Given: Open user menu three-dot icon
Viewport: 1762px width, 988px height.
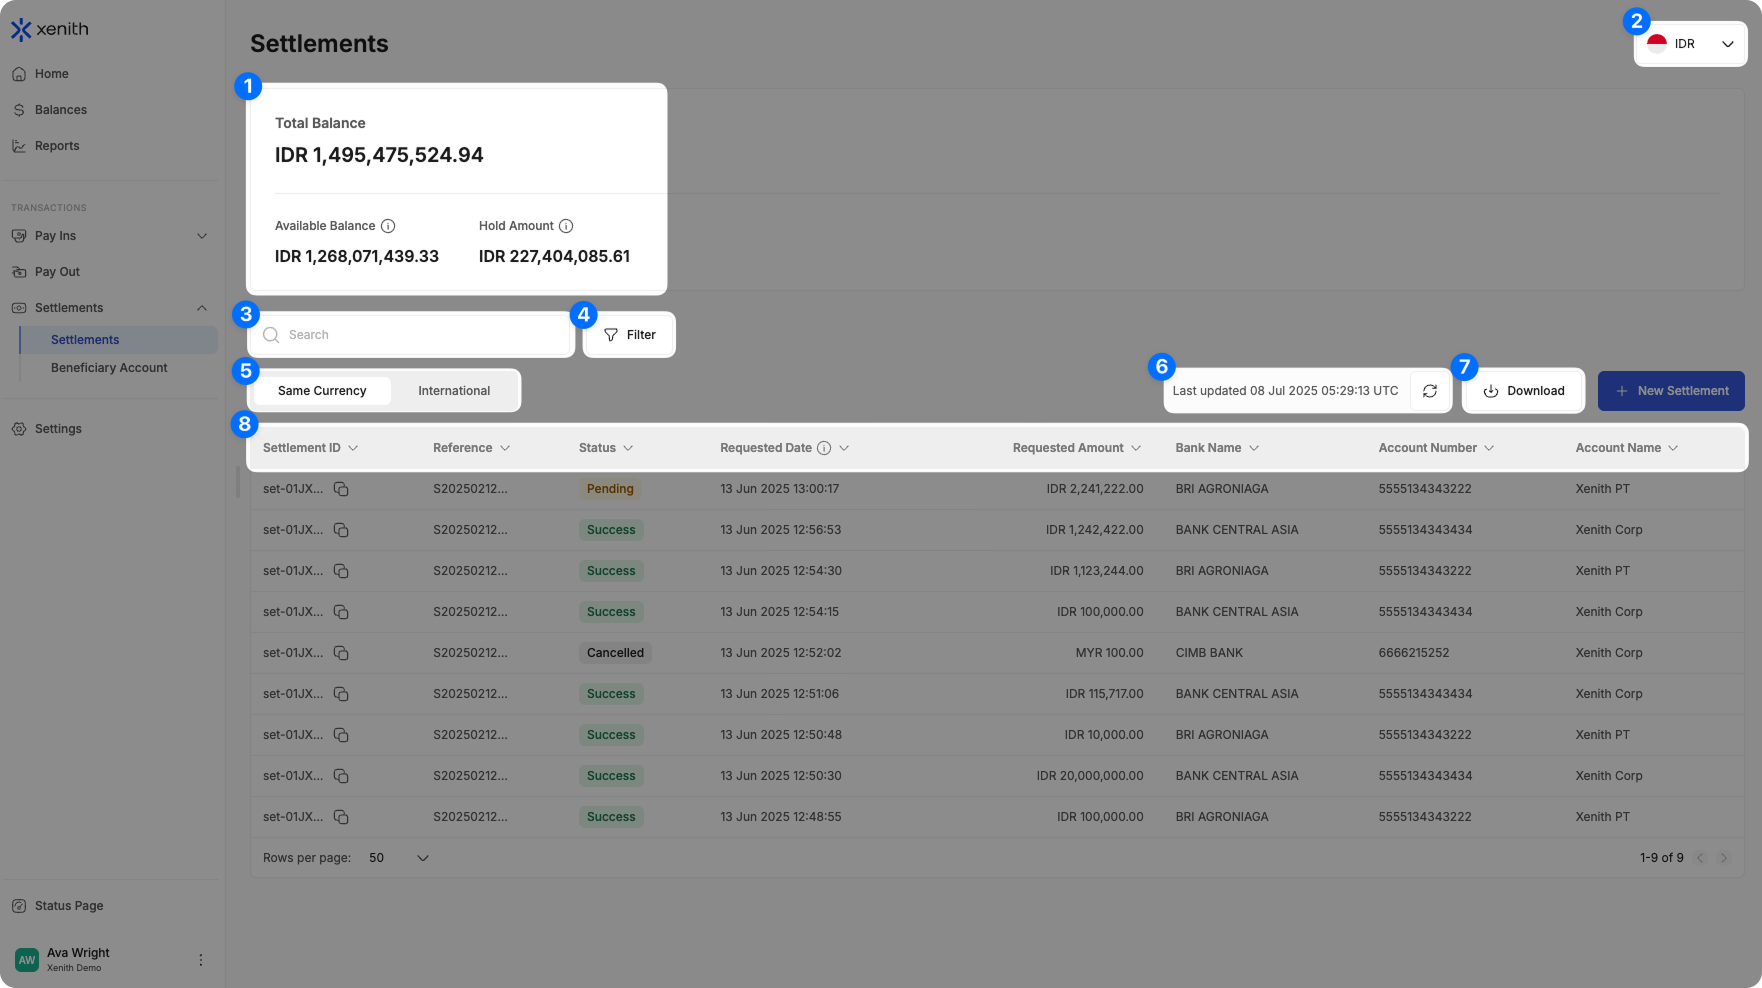Looking at the screenshot, I should [x=201, y=960].
